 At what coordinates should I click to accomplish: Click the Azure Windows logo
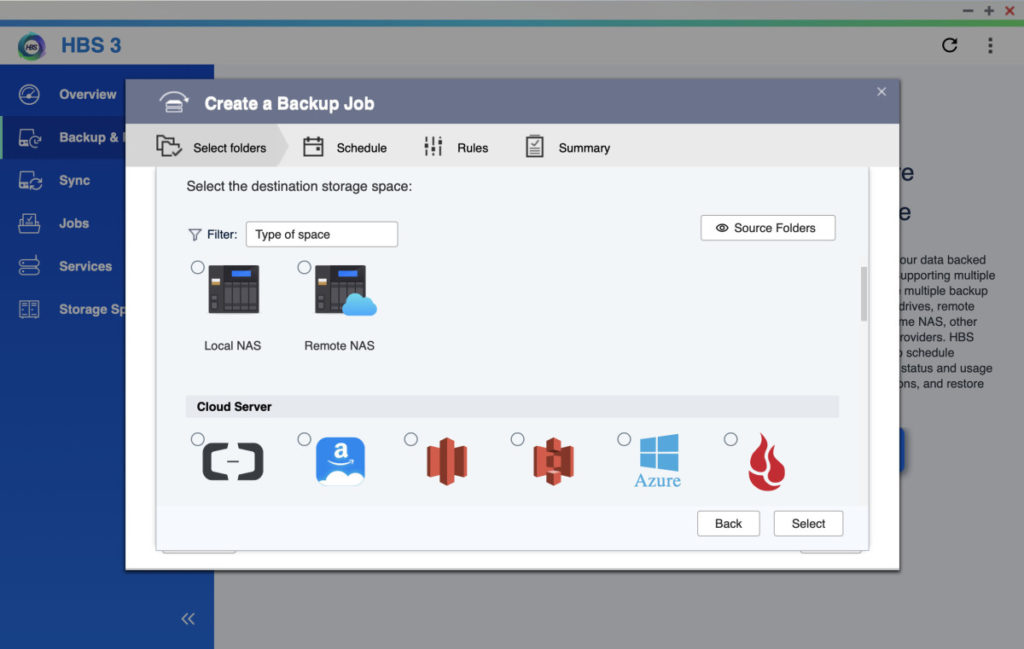658,461
